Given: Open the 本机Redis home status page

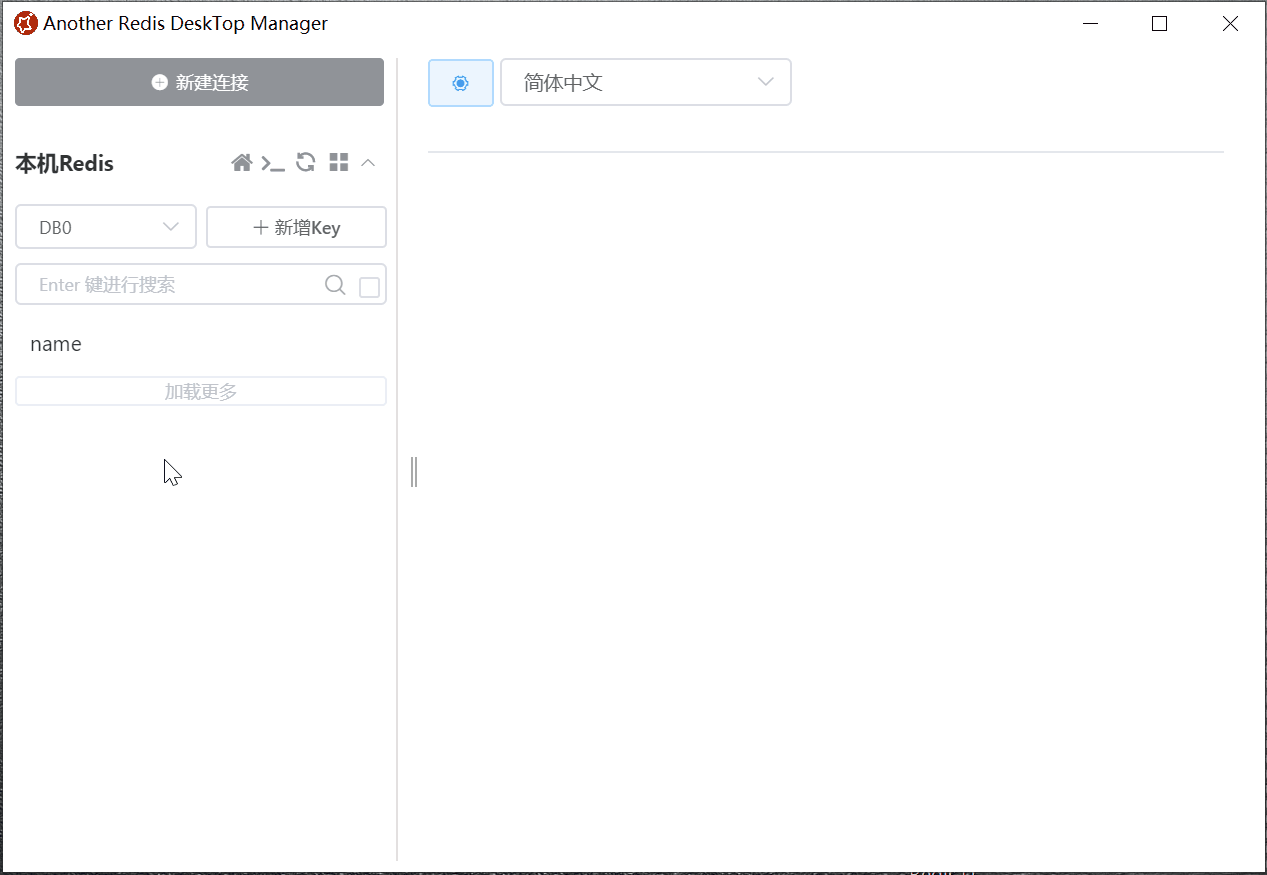Looking at the screenshot, I should tap(241, 163).
